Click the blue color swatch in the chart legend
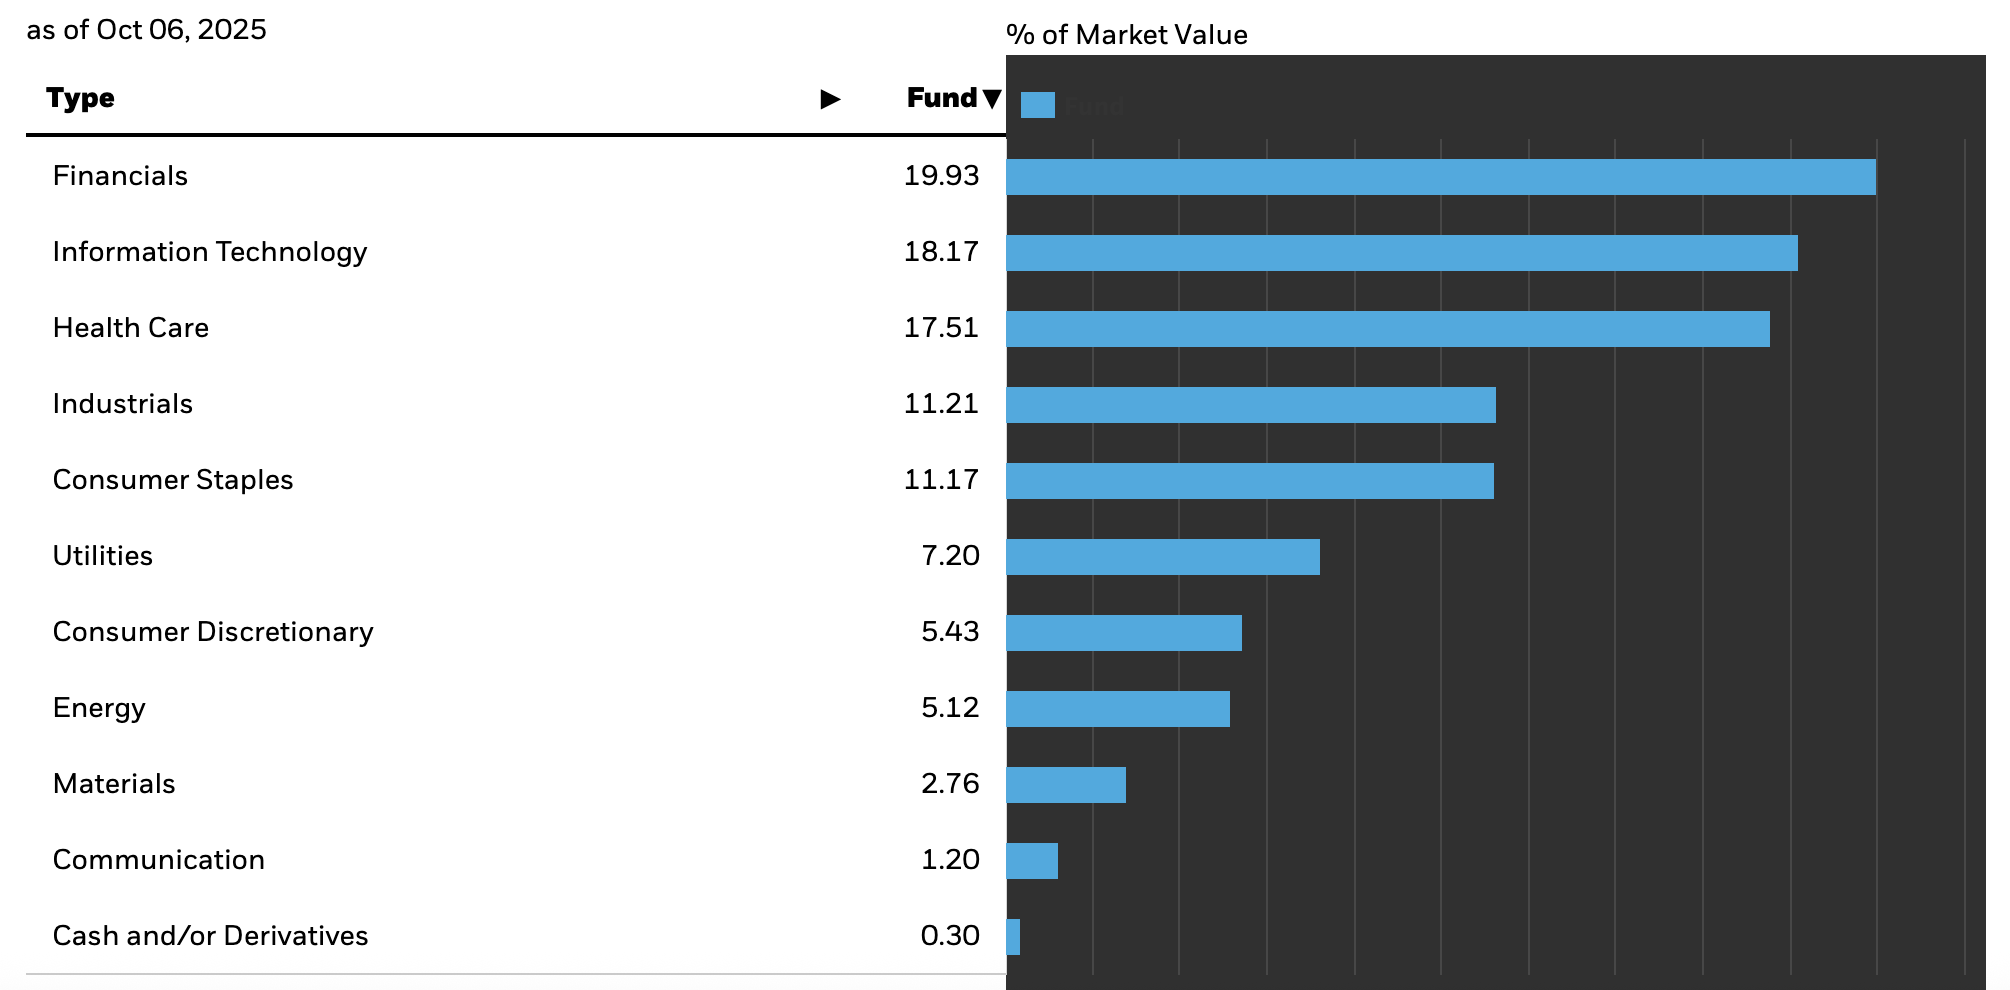Image resolution: width=2010 pixels, height=990 pixels. click(1037, 104)
